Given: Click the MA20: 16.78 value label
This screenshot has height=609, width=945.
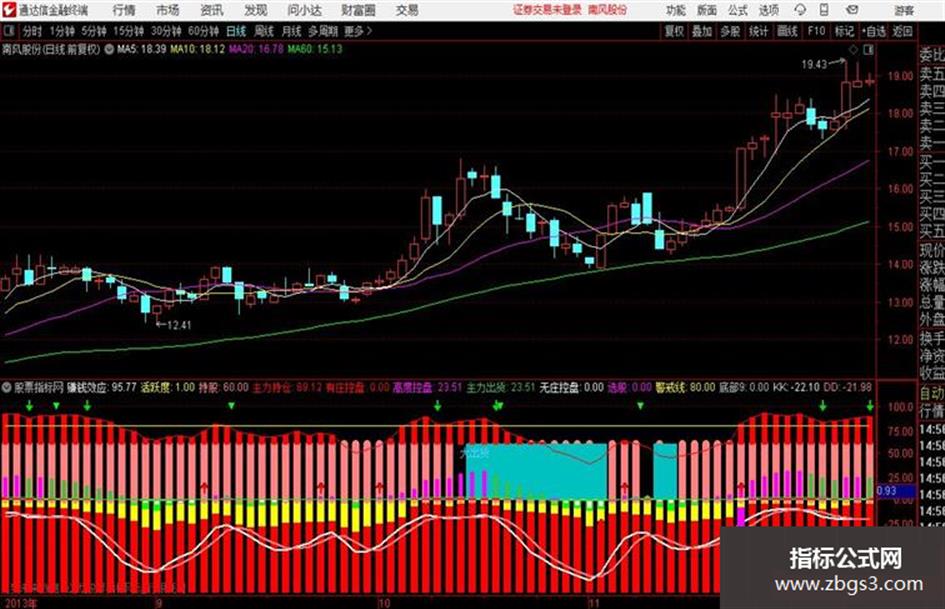Looking at the screenshot, I should point(256,49).
